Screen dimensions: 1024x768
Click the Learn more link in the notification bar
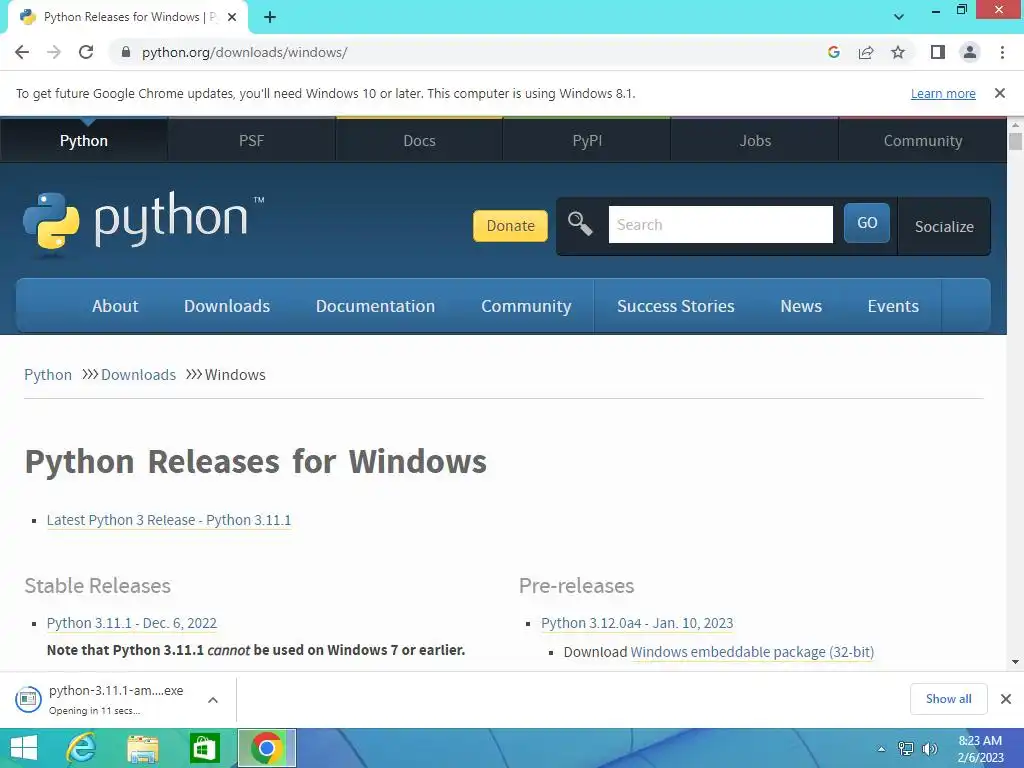coord(943,93)
